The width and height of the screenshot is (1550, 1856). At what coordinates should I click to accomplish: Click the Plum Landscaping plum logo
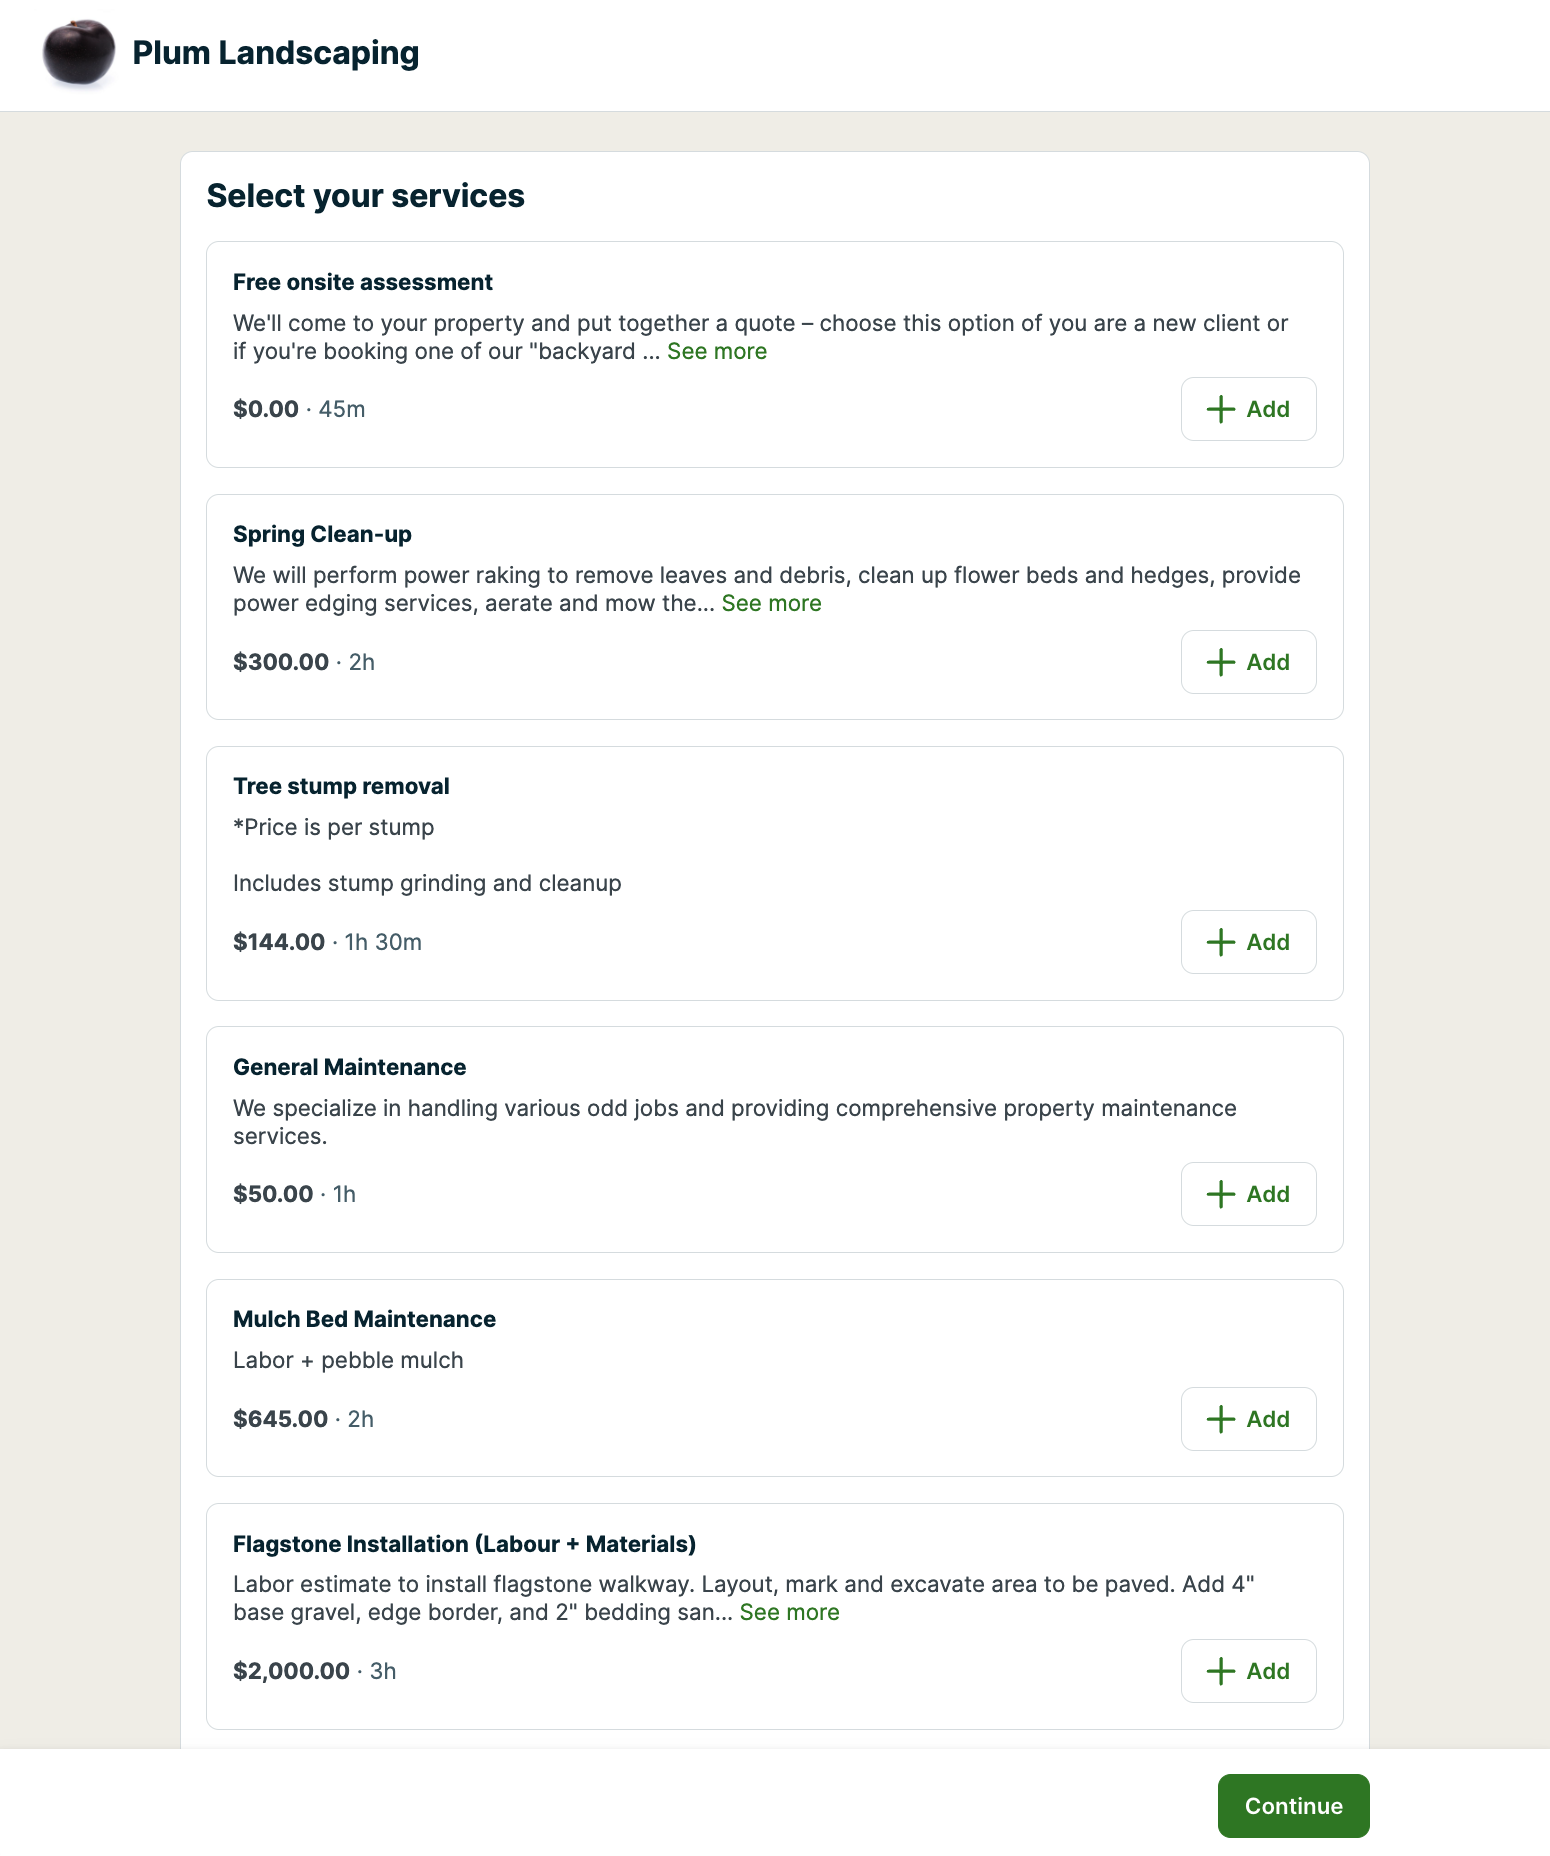click(x=79, y=51)
